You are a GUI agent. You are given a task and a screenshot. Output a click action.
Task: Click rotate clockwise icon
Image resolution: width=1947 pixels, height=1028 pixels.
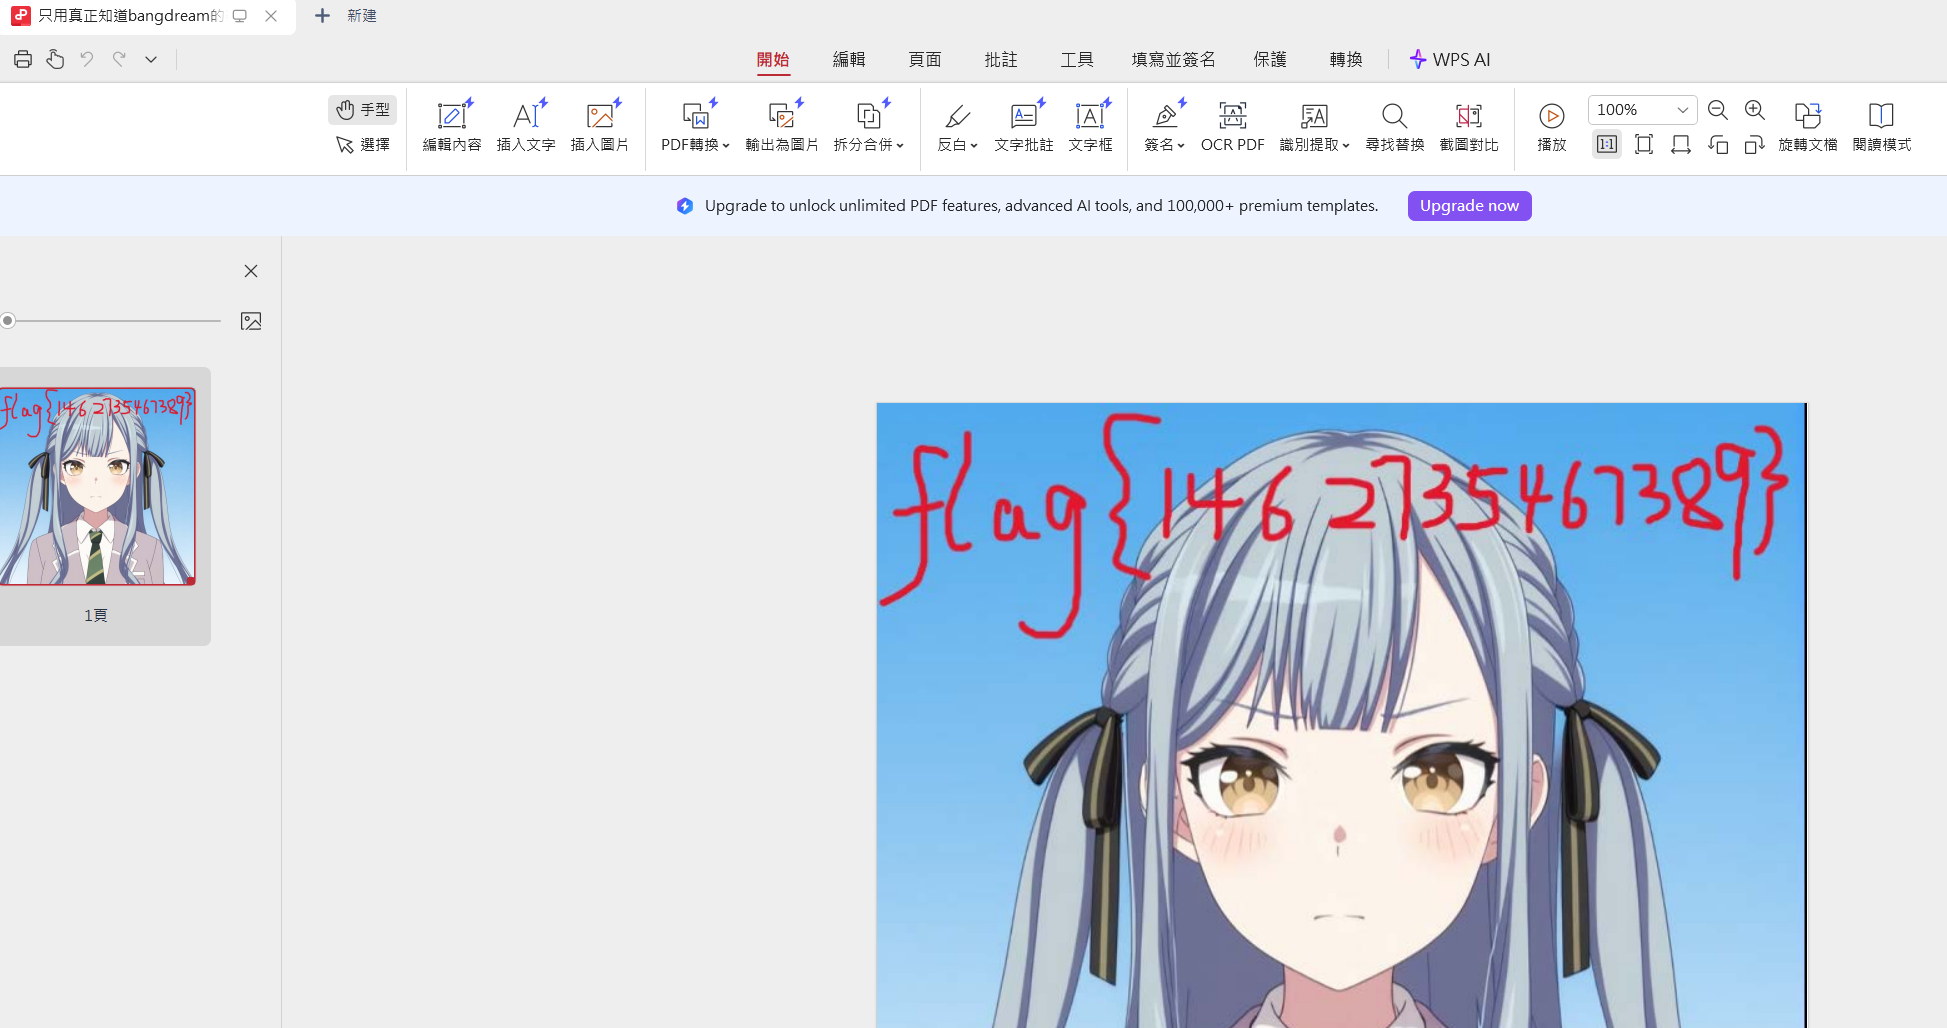1755,145
